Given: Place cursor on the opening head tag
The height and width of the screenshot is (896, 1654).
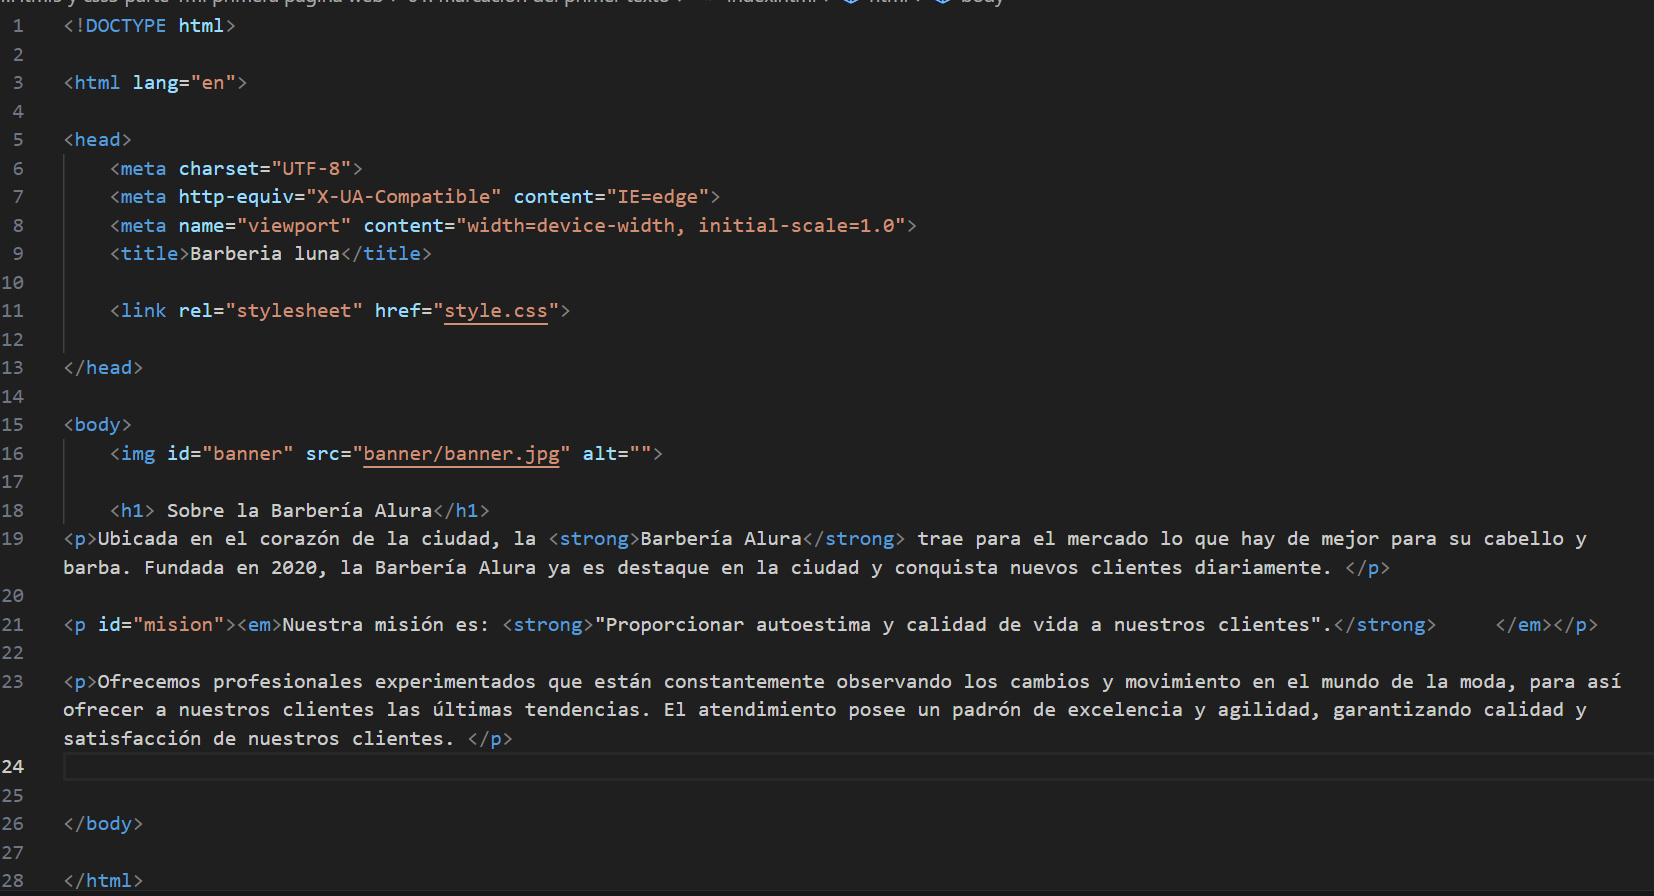Looking at the screenshot, I should click(98, 140).
